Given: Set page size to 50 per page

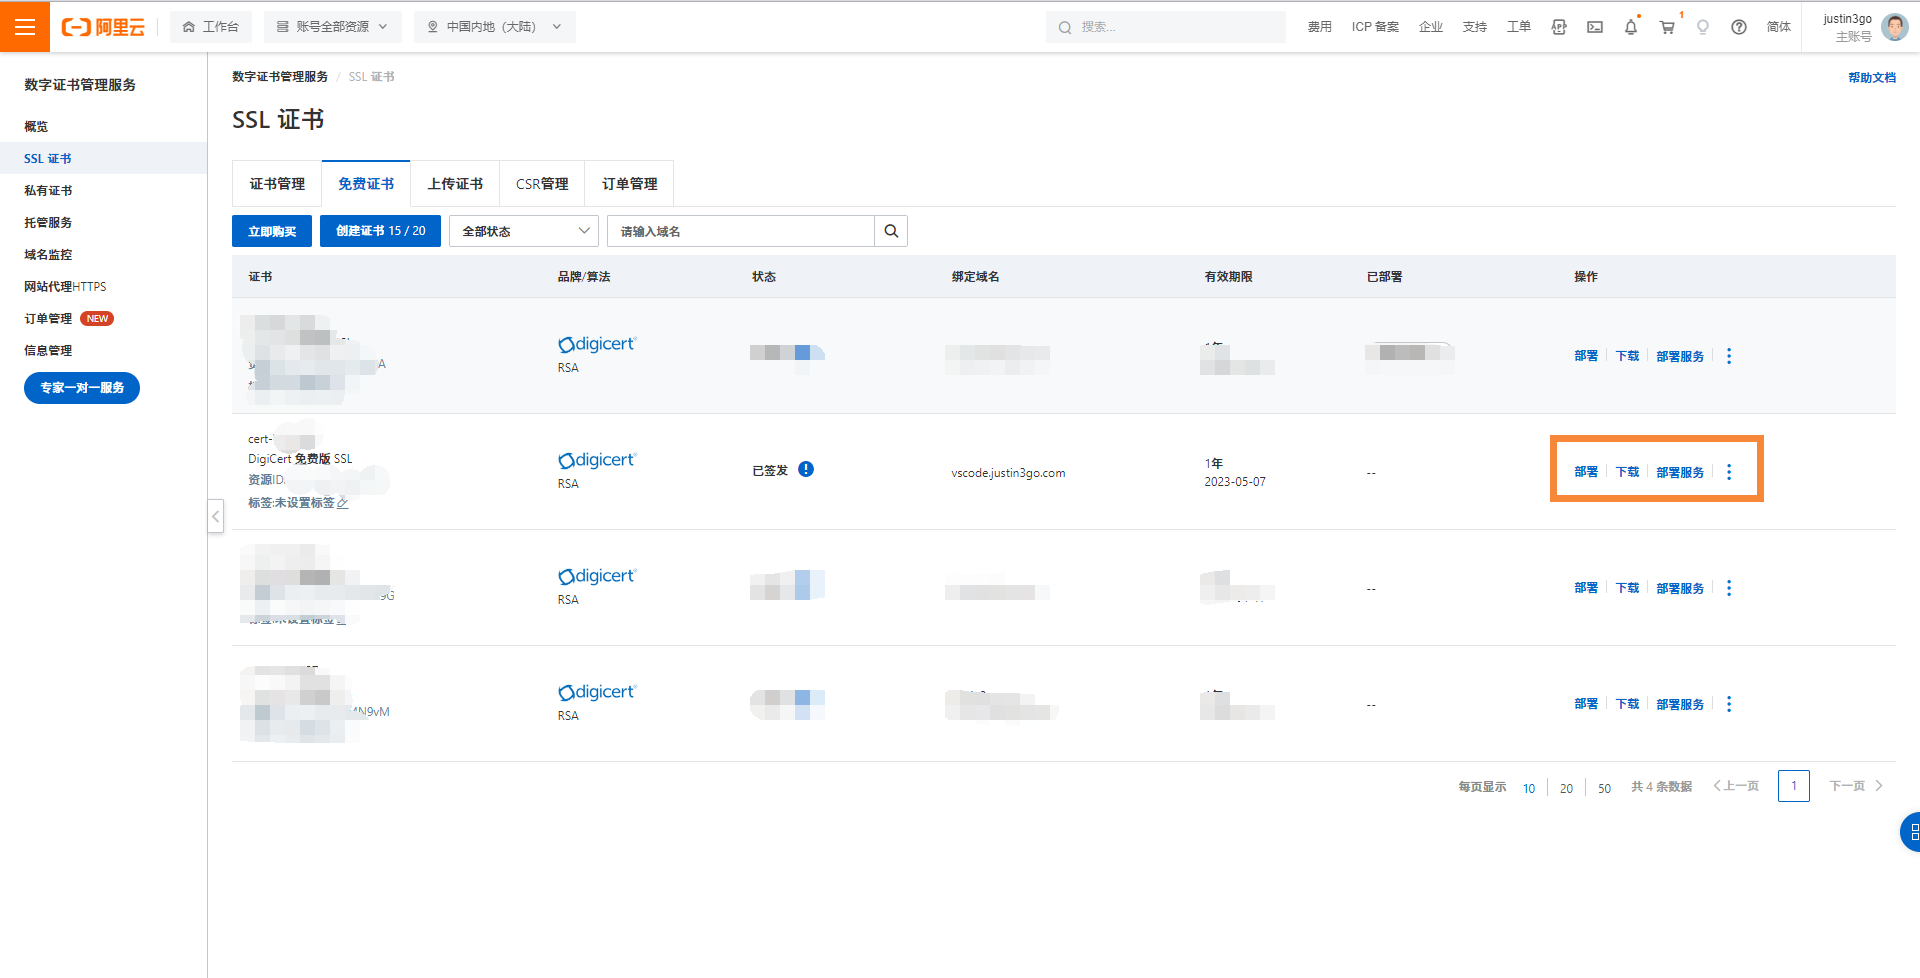Looking at the screenshot, I should [1604, 788].
